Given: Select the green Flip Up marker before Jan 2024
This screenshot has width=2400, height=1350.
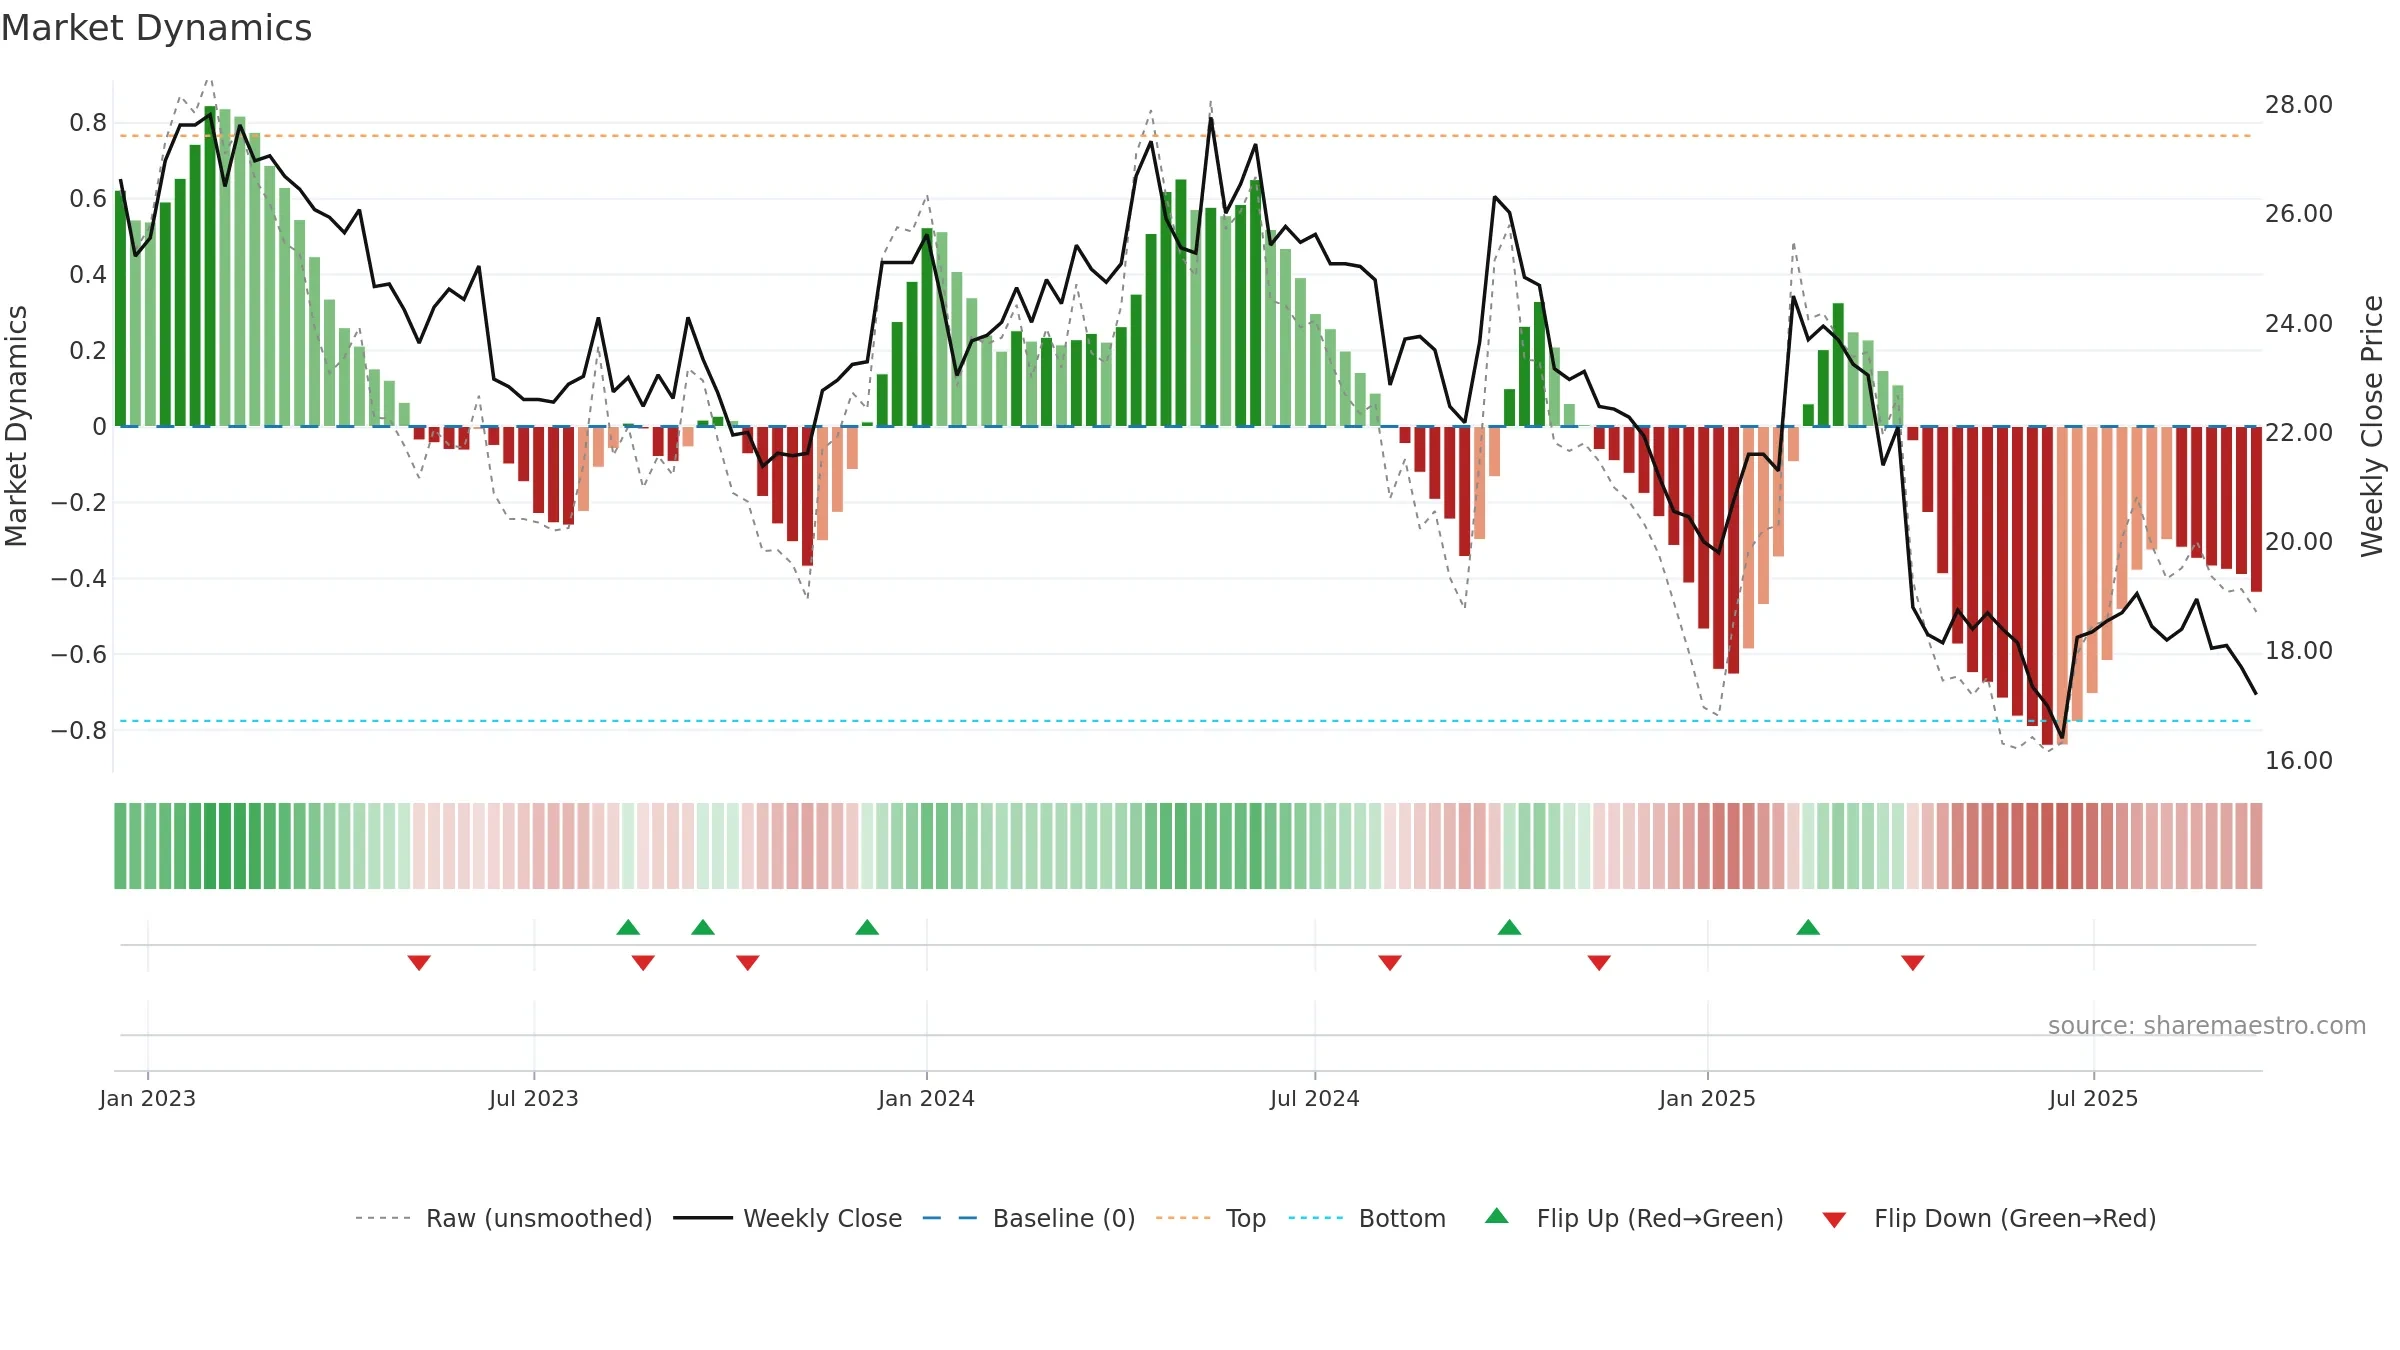Looking at the screenshot, I should (867, 927).
